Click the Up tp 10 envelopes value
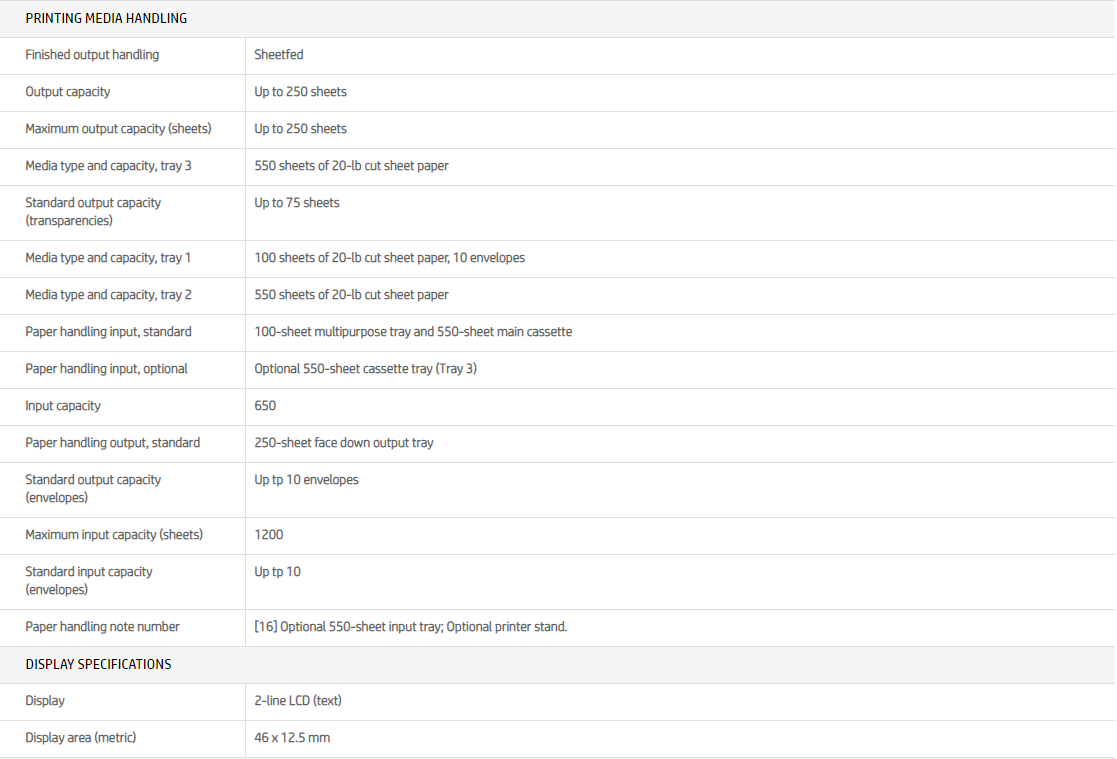The height and width of the screenshot is (759, 1117). (306, 480)
